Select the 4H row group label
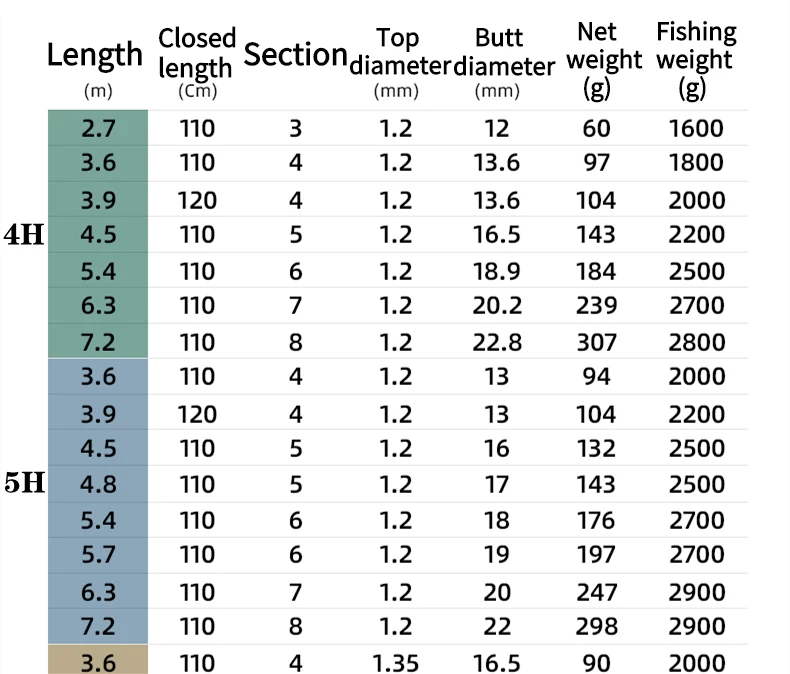 [25, 236]
